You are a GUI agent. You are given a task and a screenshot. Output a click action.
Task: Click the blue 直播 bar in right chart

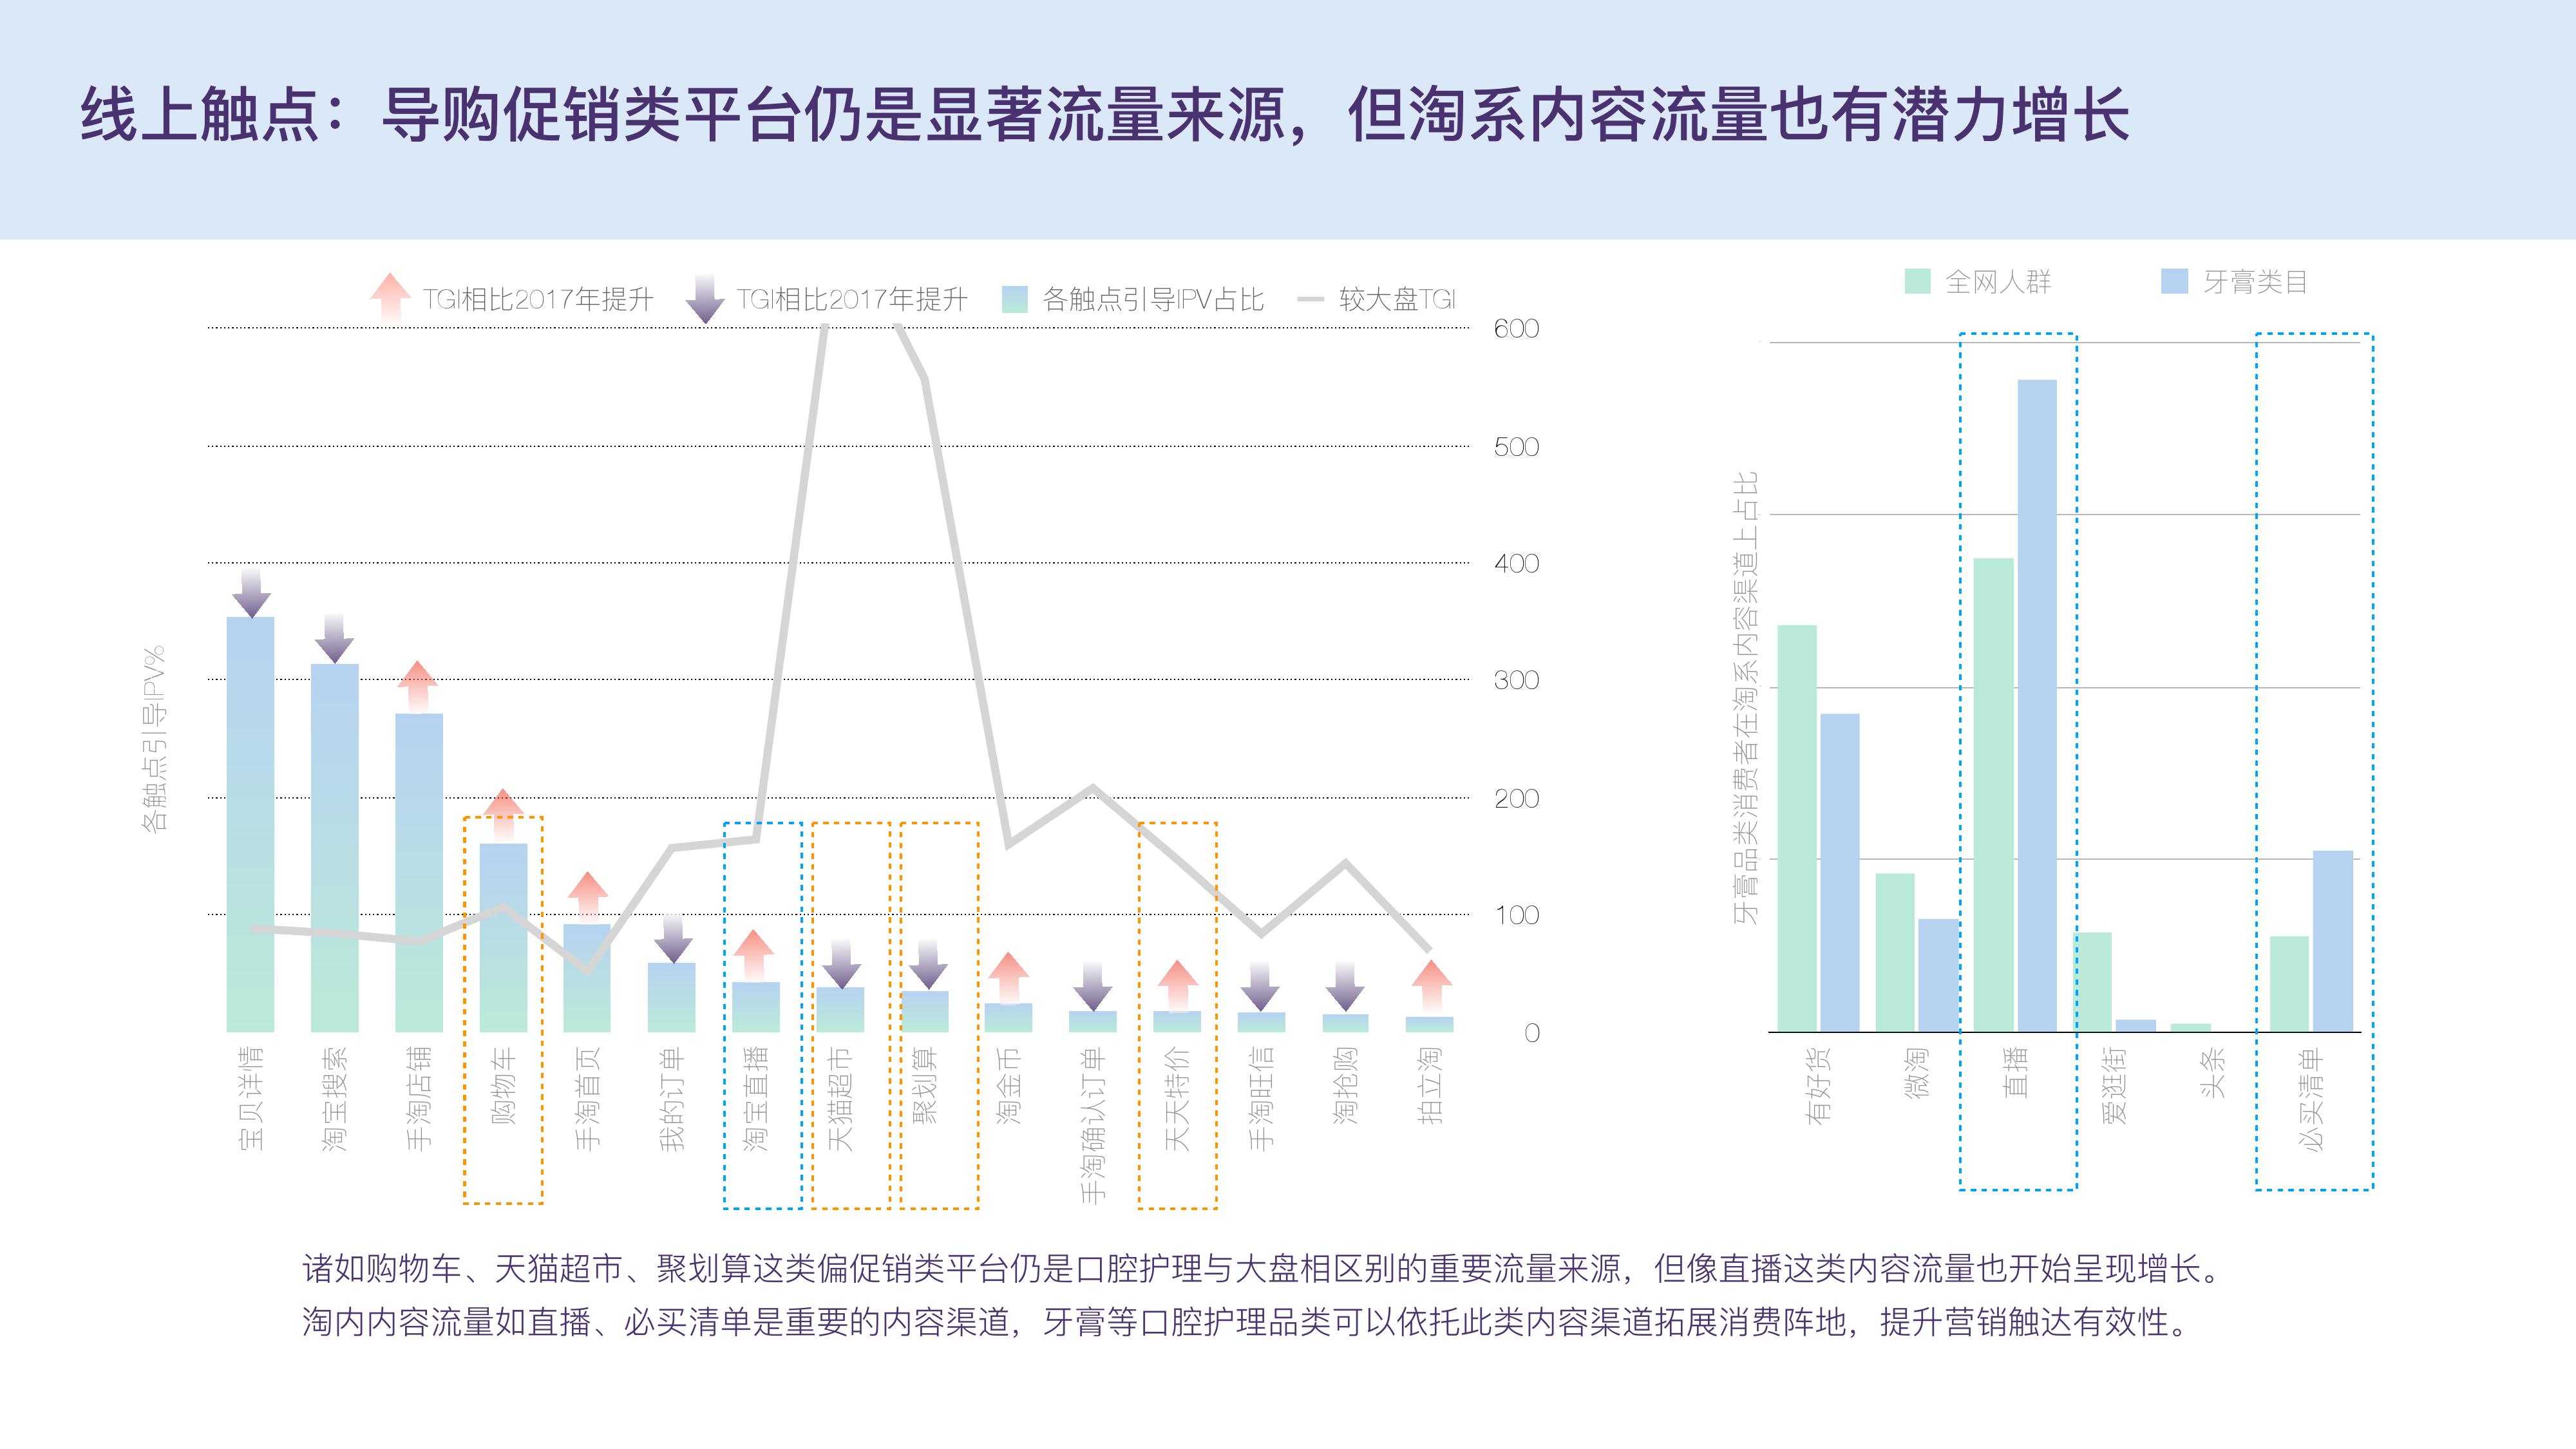[x=2037, y=705]
